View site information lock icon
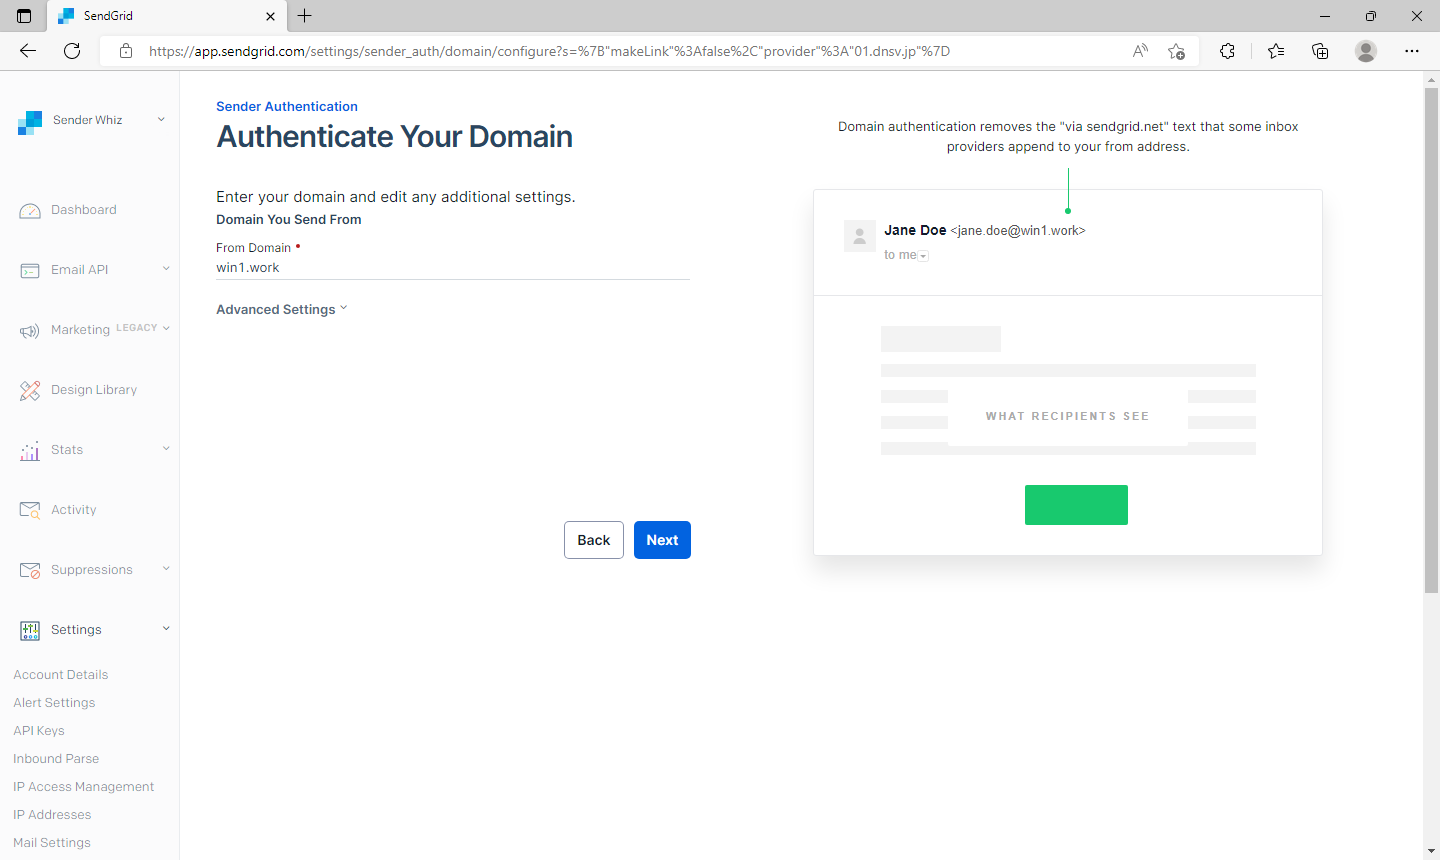Image resolution: width=1440 pixels, height=860 pixels. coord(126,51)
